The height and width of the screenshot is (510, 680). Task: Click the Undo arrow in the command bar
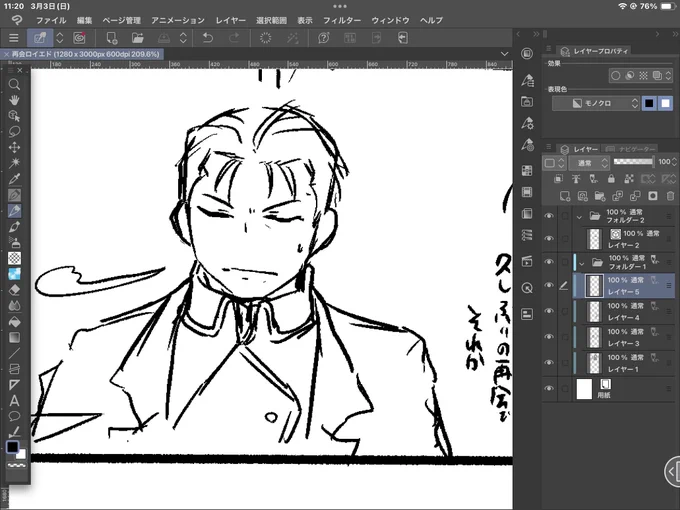(x=208, y=38)
